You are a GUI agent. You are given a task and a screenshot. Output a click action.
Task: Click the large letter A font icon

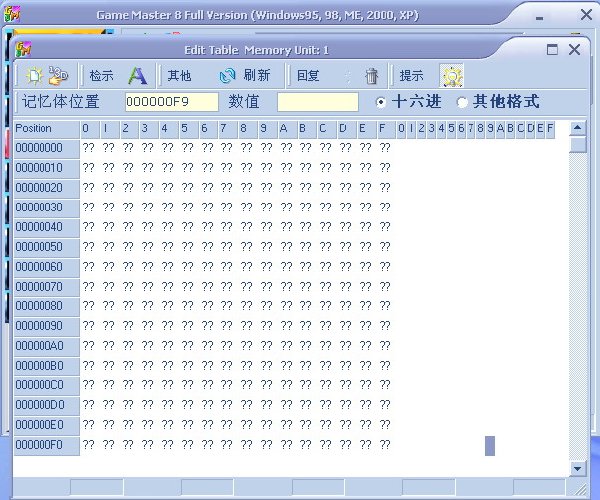coord(137,76)
